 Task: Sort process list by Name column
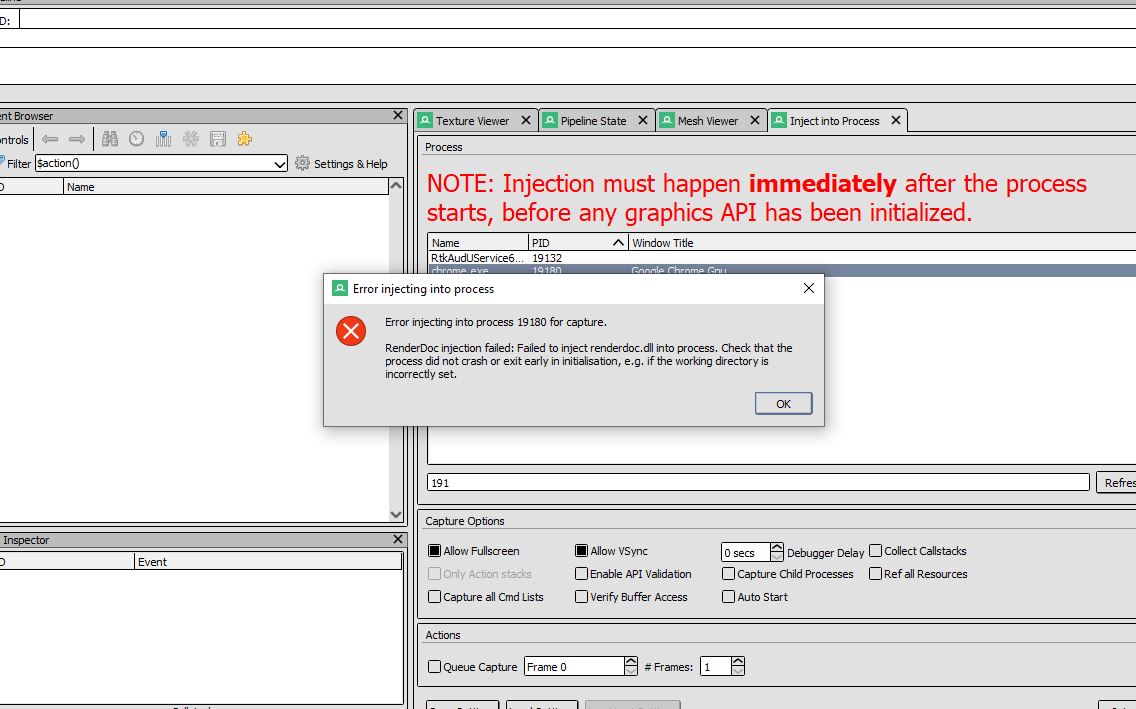(x=478, y=243)
